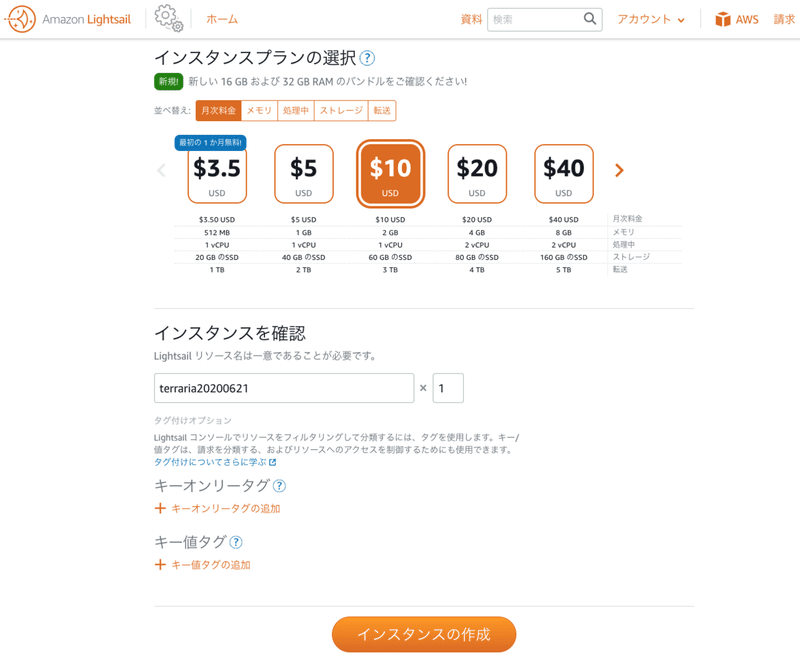Edit the instance count field
The width and height of the screenshot is (800, 656).
448,388
